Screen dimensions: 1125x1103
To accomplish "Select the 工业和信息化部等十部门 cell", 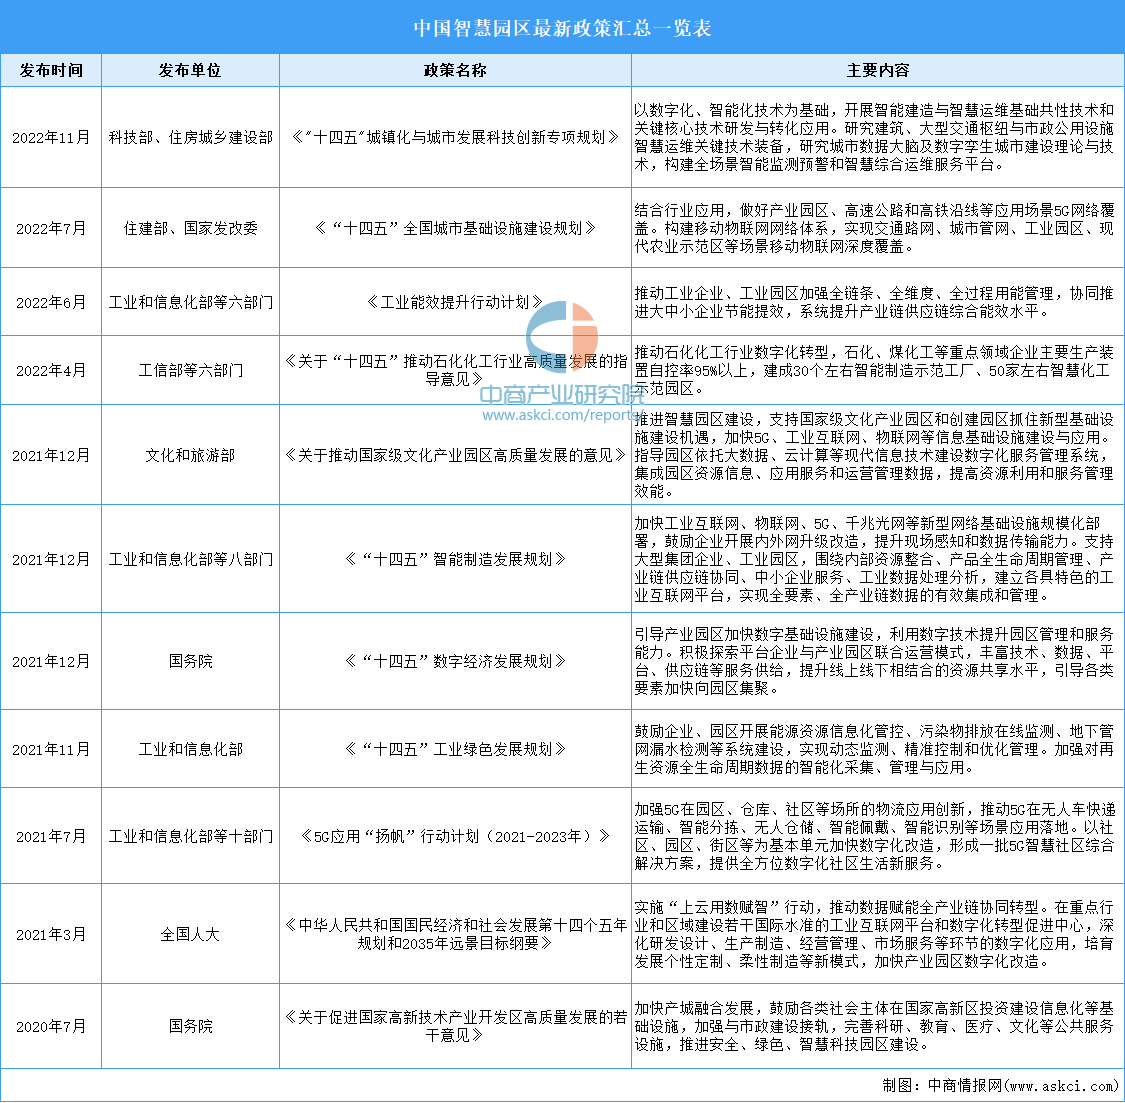I will (x=190, y=836).
